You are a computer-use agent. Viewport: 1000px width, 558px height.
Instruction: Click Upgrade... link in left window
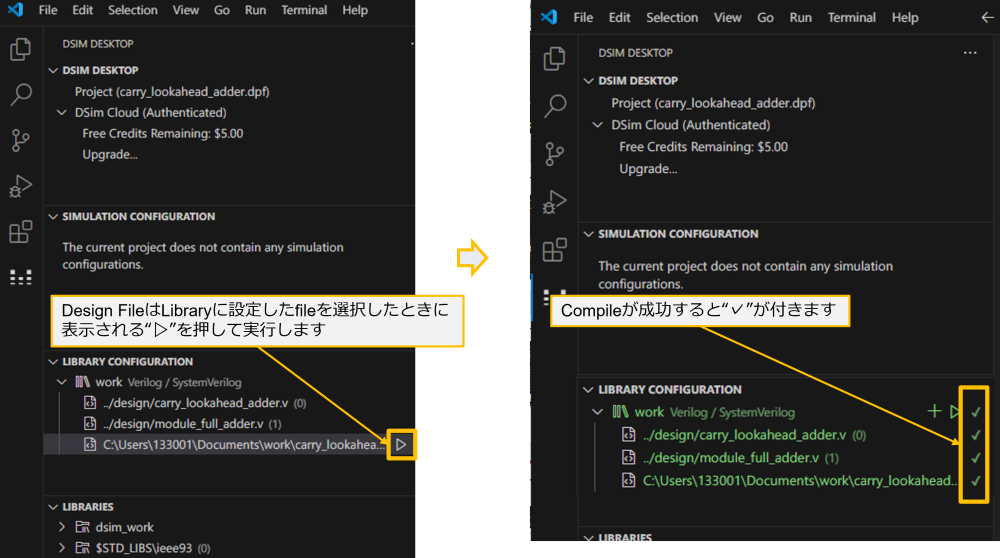[110, 154]
